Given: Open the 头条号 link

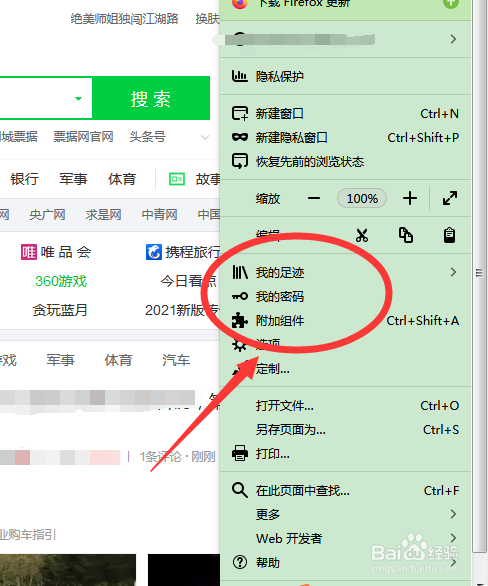Looking at the screenshot, I should [x=148, y=137].
